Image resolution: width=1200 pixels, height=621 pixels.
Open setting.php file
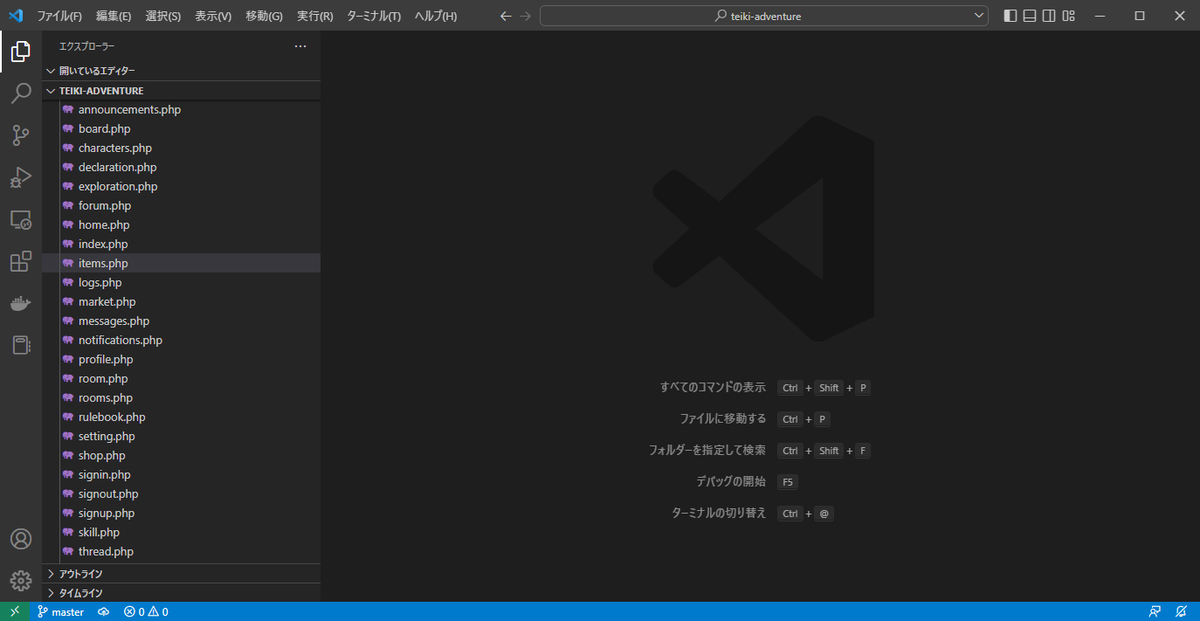181,436
